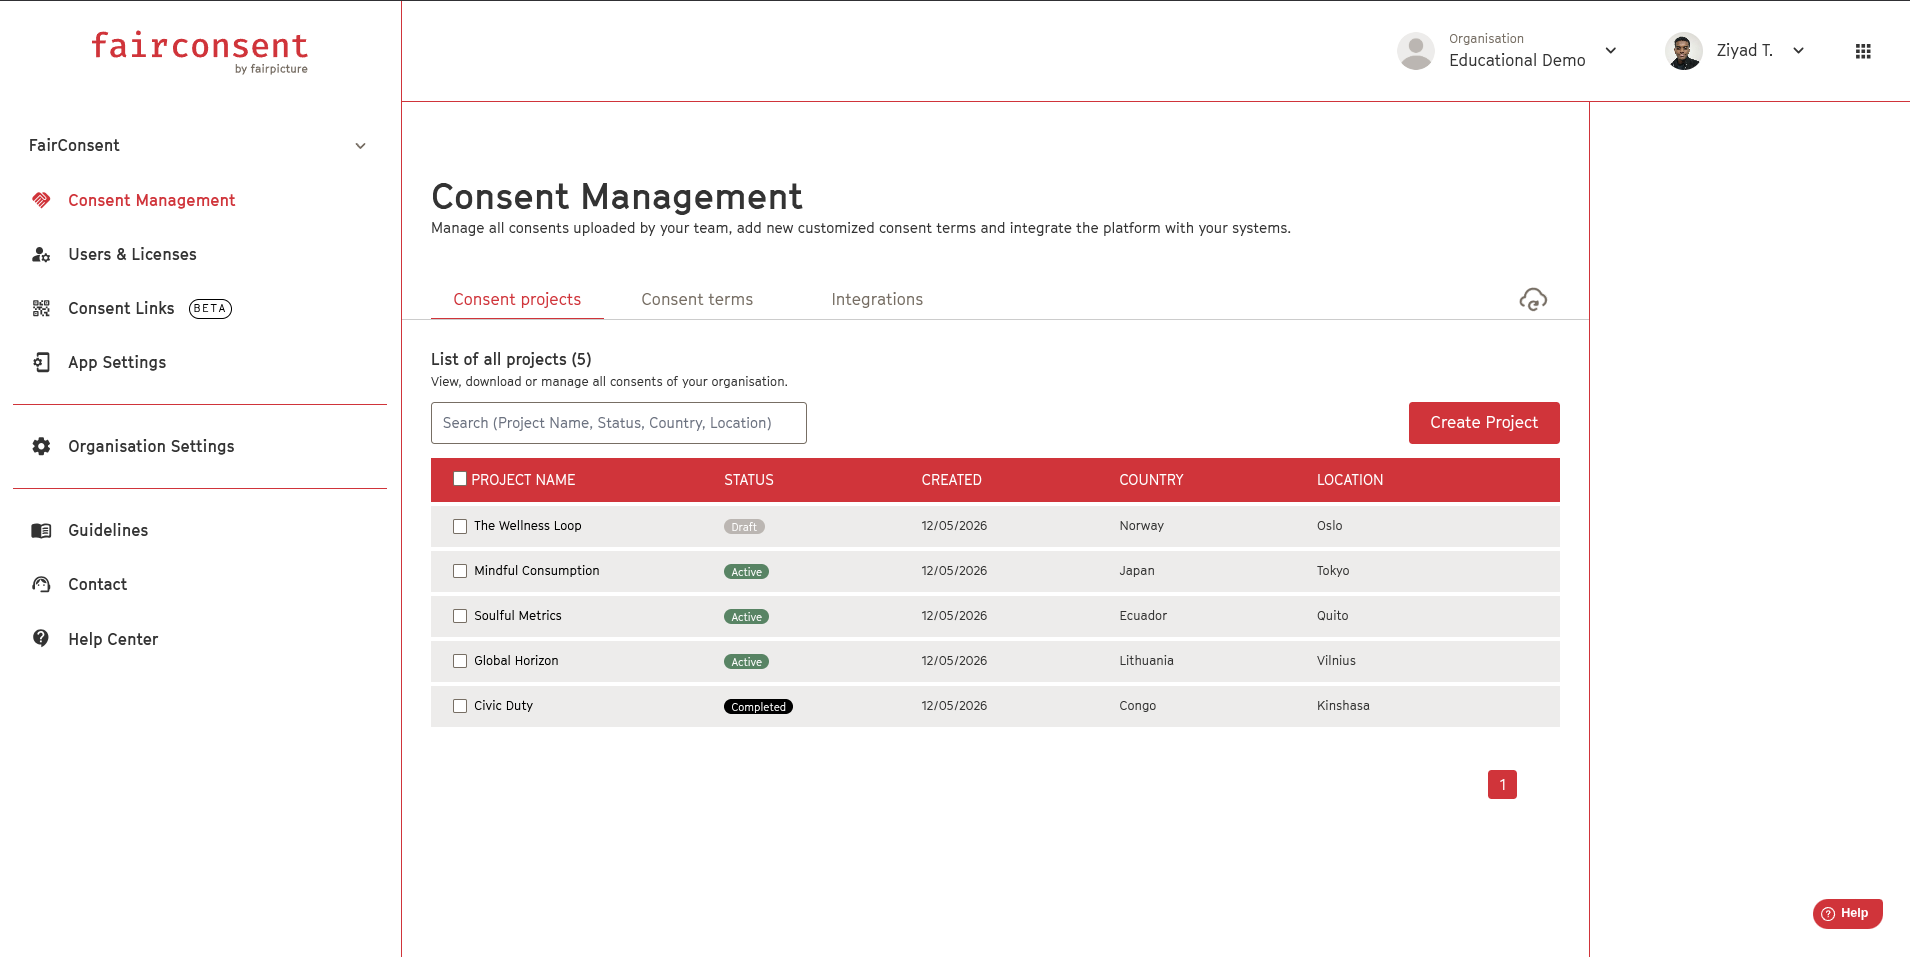This screenshot has height=957, width=1910.
Task: Click the Organisation Settings gear icon
Action: pos(41,446)
